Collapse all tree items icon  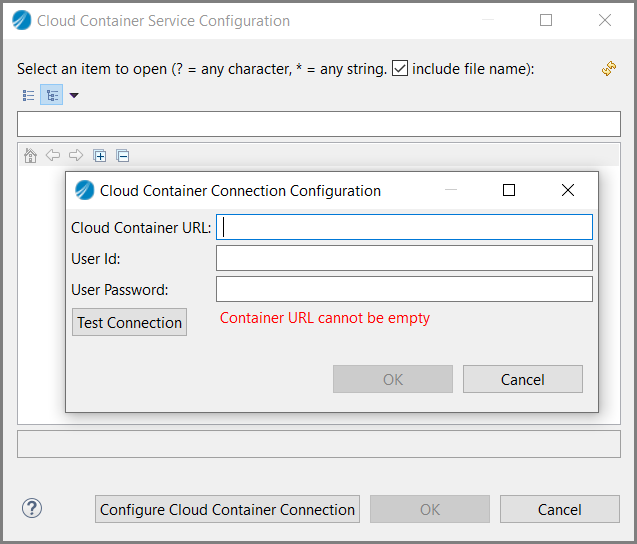(123, 156)
